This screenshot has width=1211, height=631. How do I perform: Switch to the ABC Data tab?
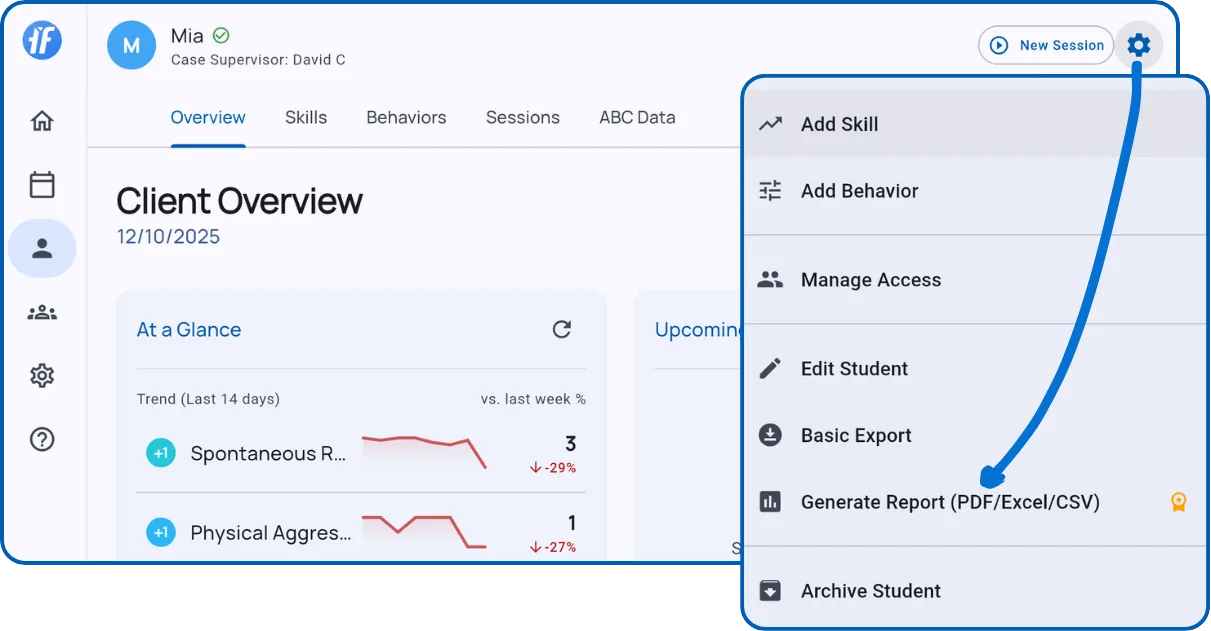click(x=637, y=117)
